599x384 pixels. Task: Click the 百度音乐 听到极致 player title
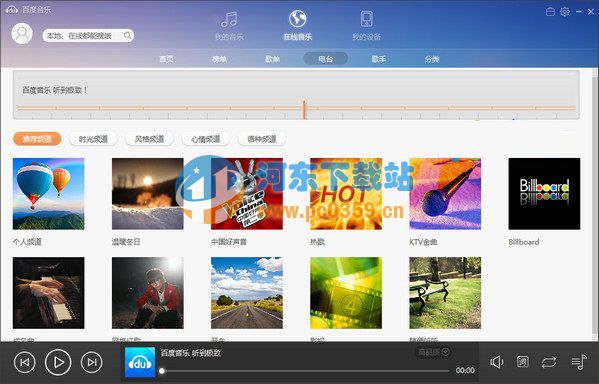tap(191, 353)
